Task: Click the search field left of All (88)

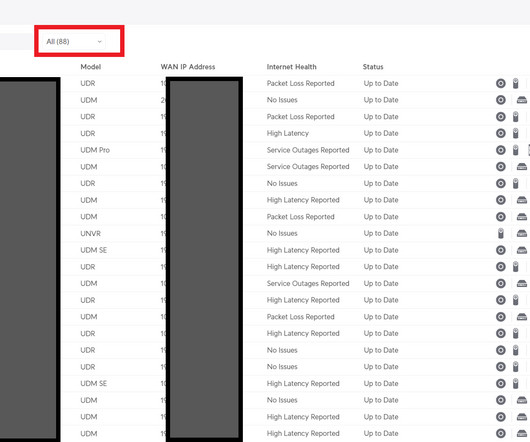Action: [x=16, y=42]
